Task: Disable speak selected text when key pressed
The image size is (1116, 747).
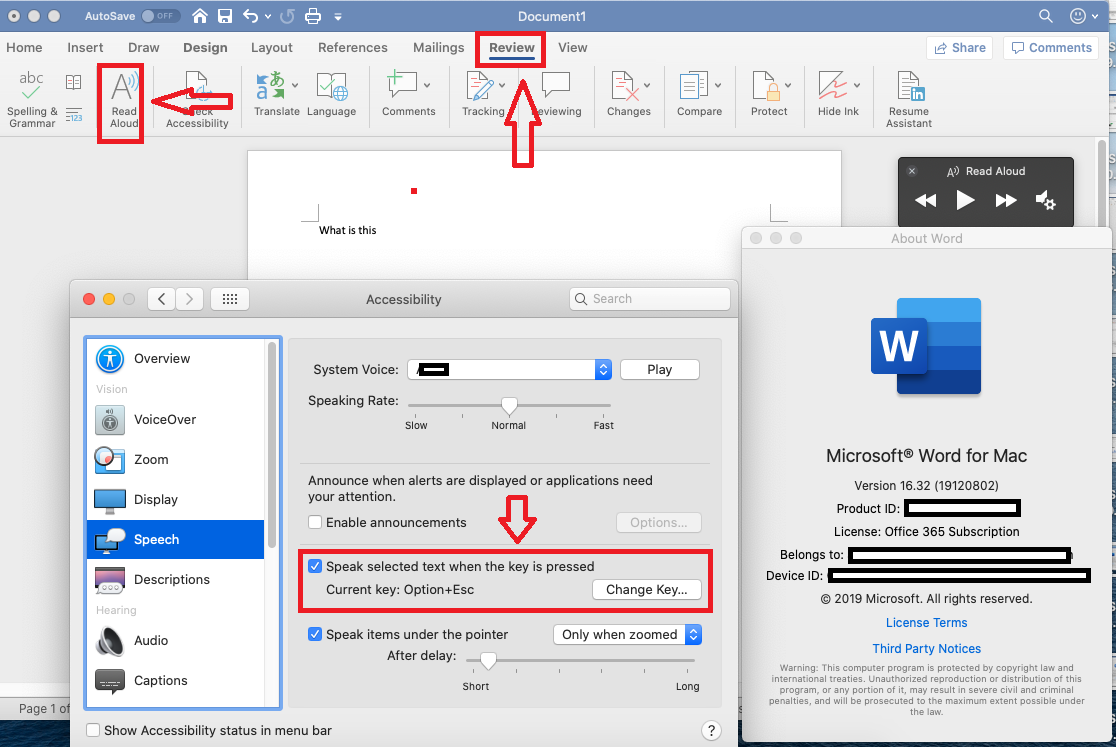Action: 316,566
